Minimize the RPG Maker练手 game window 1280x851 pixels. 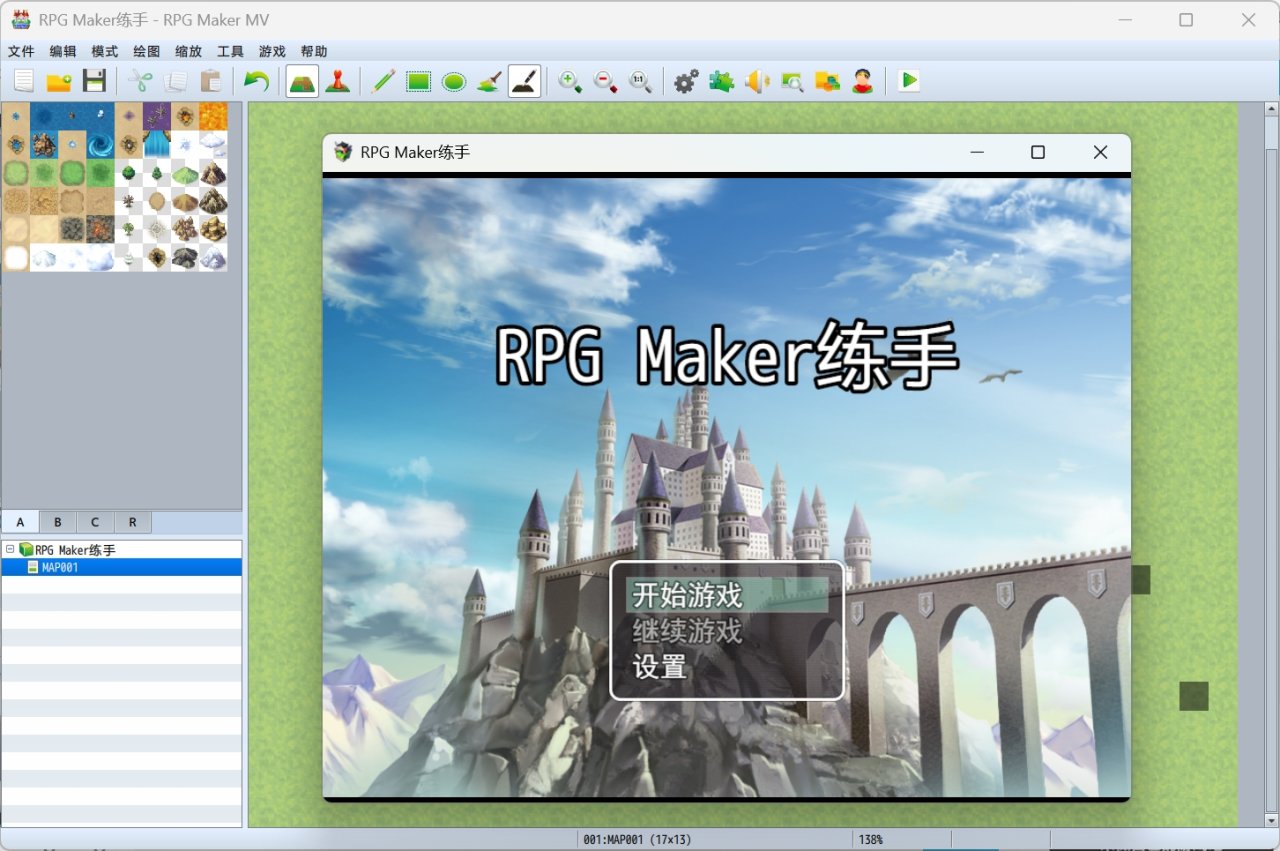coord(977,152)
